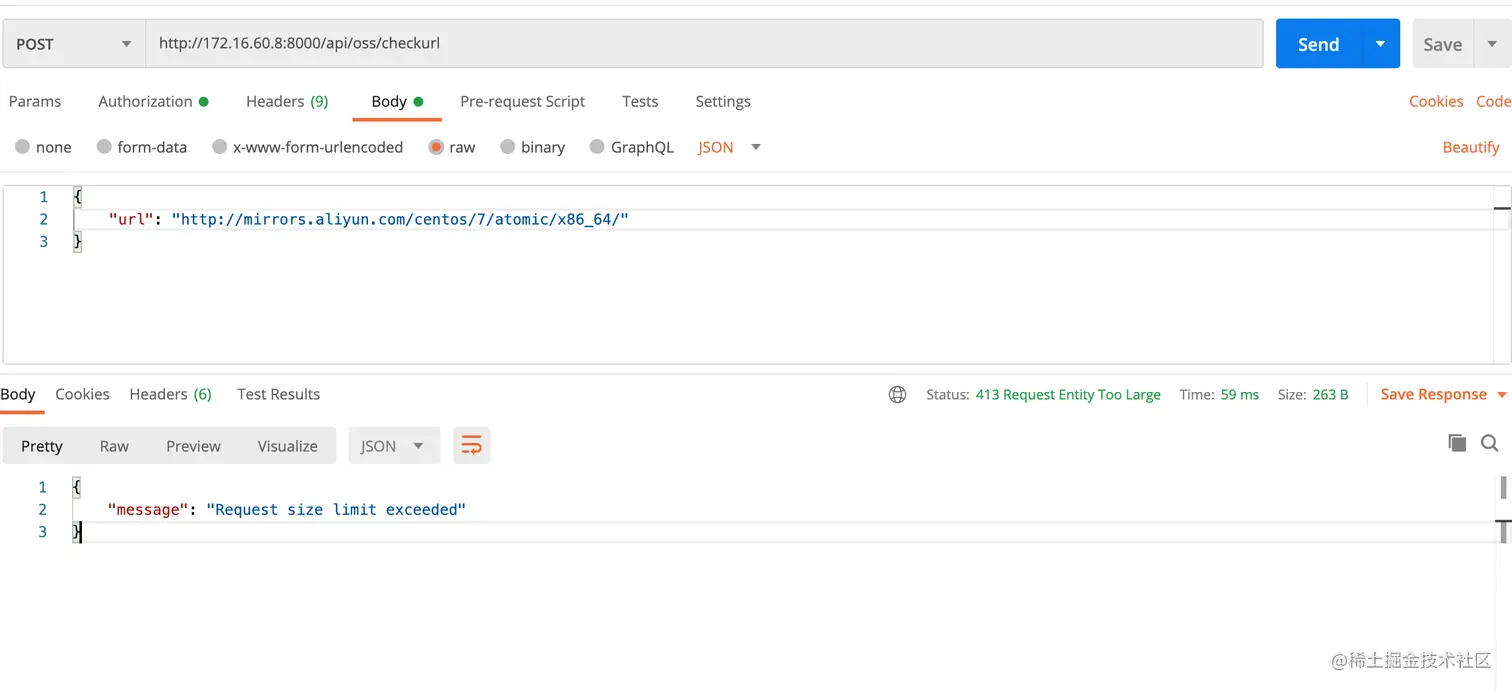
Task: Search the response with magnifier icon
Action: tap(1490, 443)
